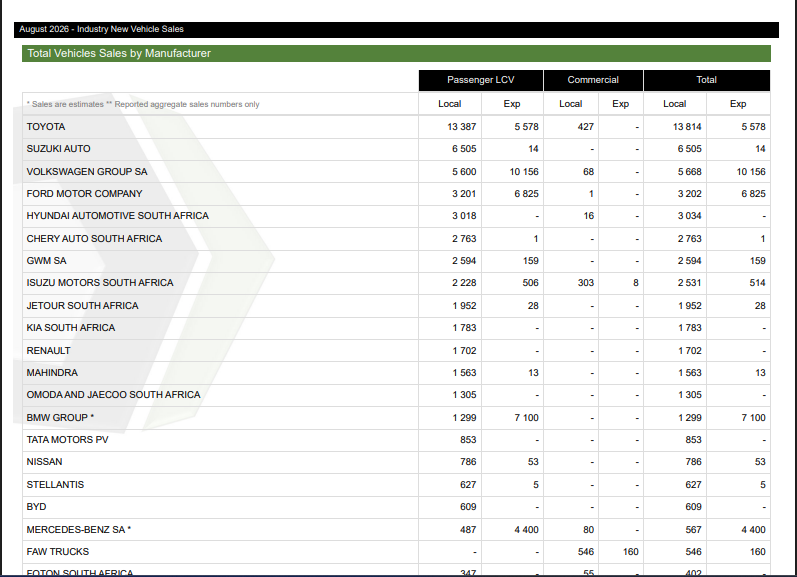
Task: Select Mercedes-Benz total local value 567
Action: (x=693, y=530)
